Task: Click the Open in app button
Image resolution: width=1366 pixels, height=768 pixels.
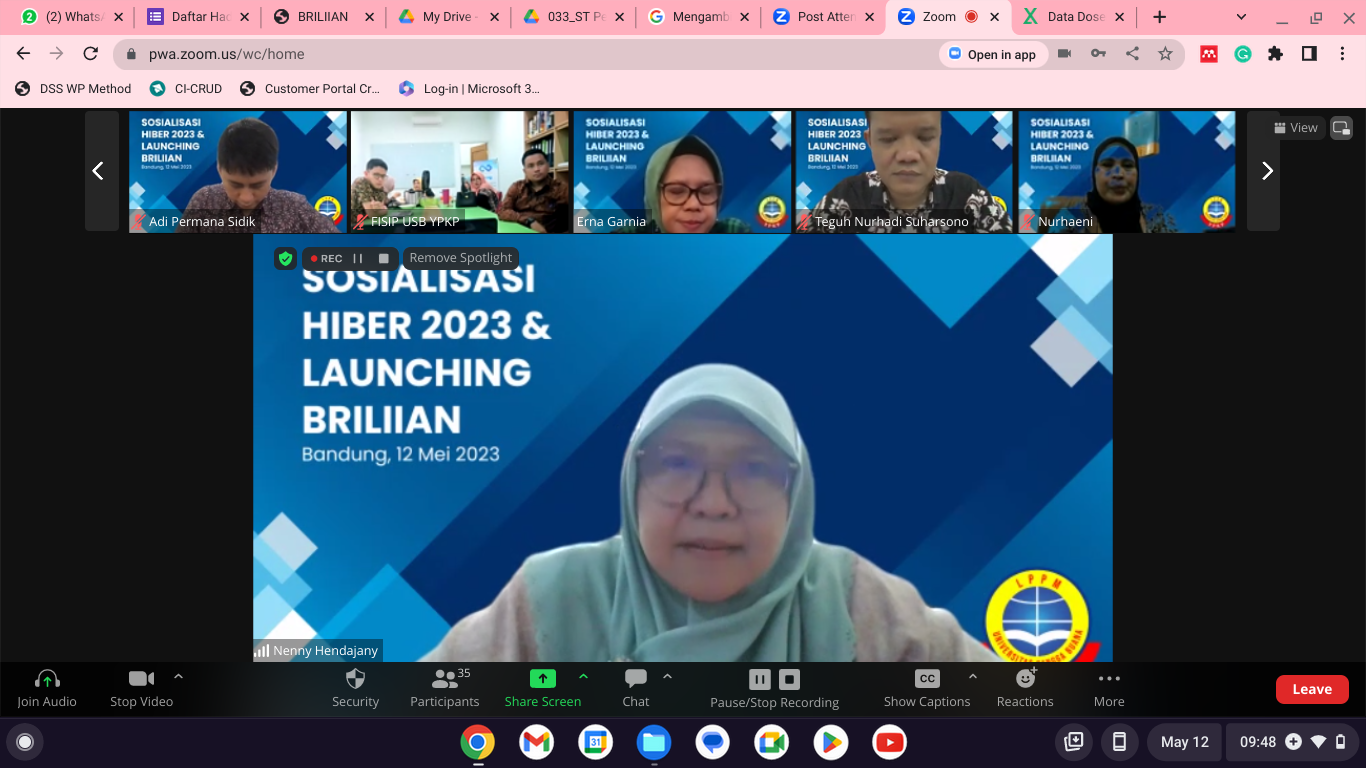Action: click(x=993, y=54)
